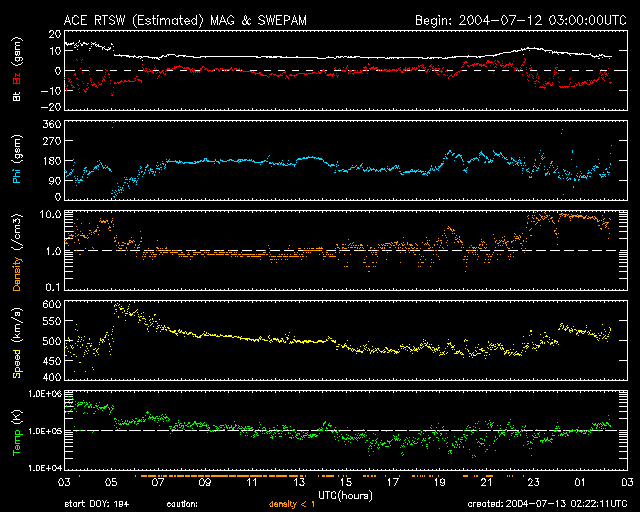The width and height of the screenshot is (640, 512).
Task: Click the 'caution:' label
Action: pos(182,504)
